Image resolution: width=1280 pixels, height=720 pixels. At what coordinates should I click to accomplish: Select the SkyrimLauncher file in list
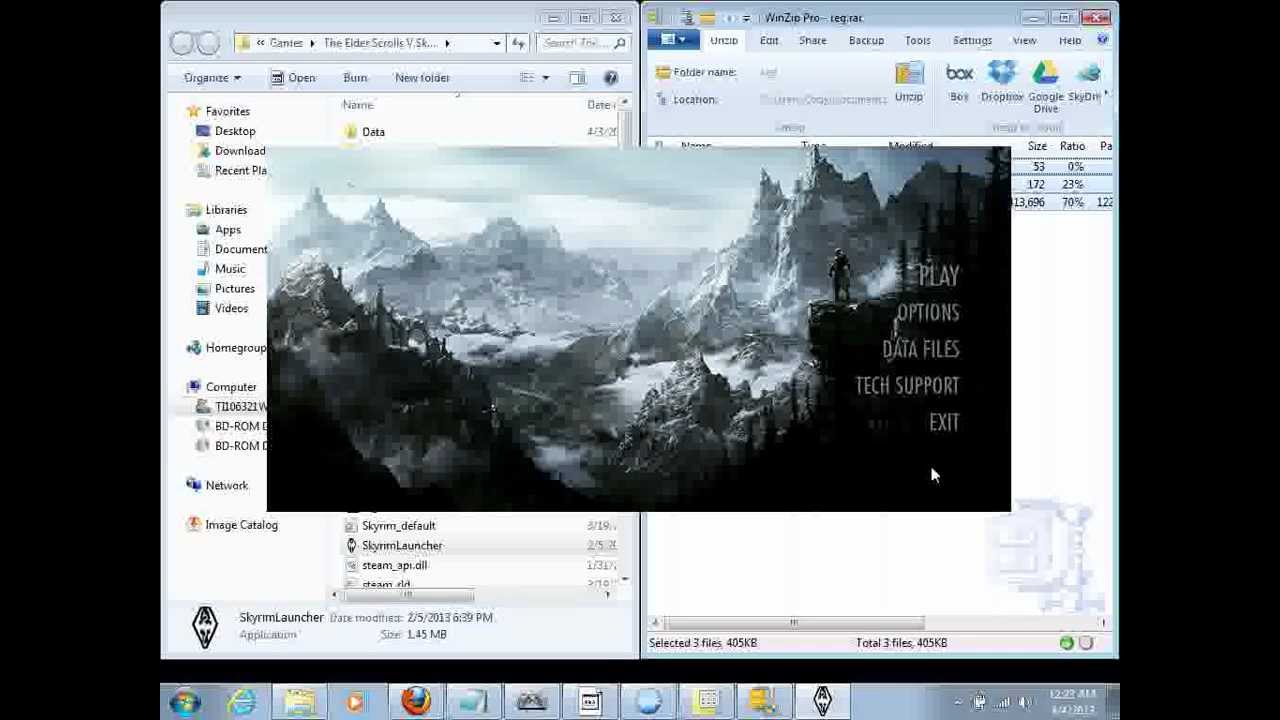coord(401,546)
